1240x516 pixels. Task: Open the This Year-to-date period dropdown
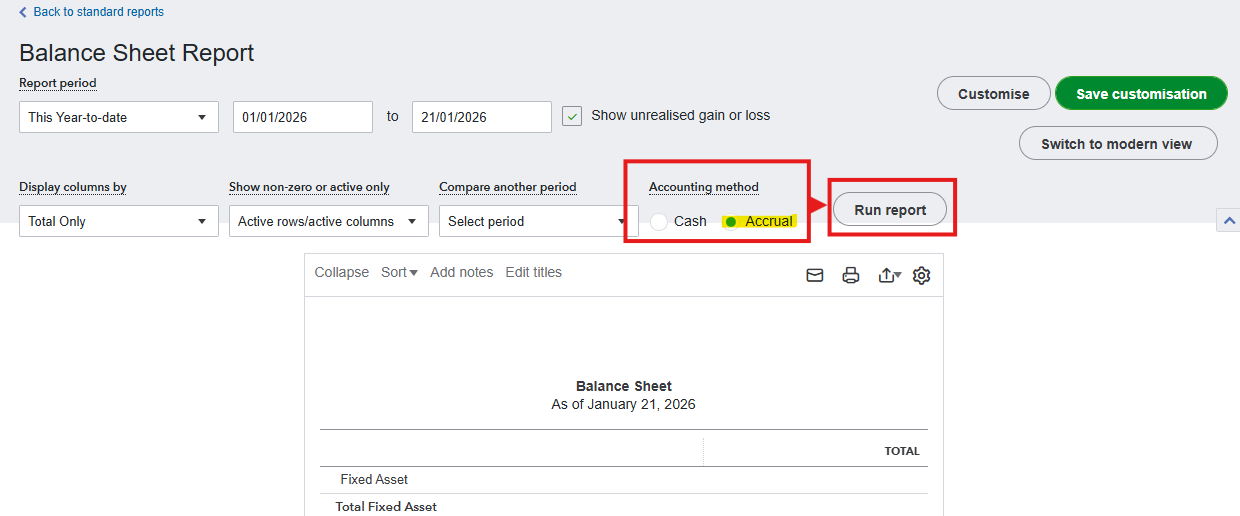[118, 117]
